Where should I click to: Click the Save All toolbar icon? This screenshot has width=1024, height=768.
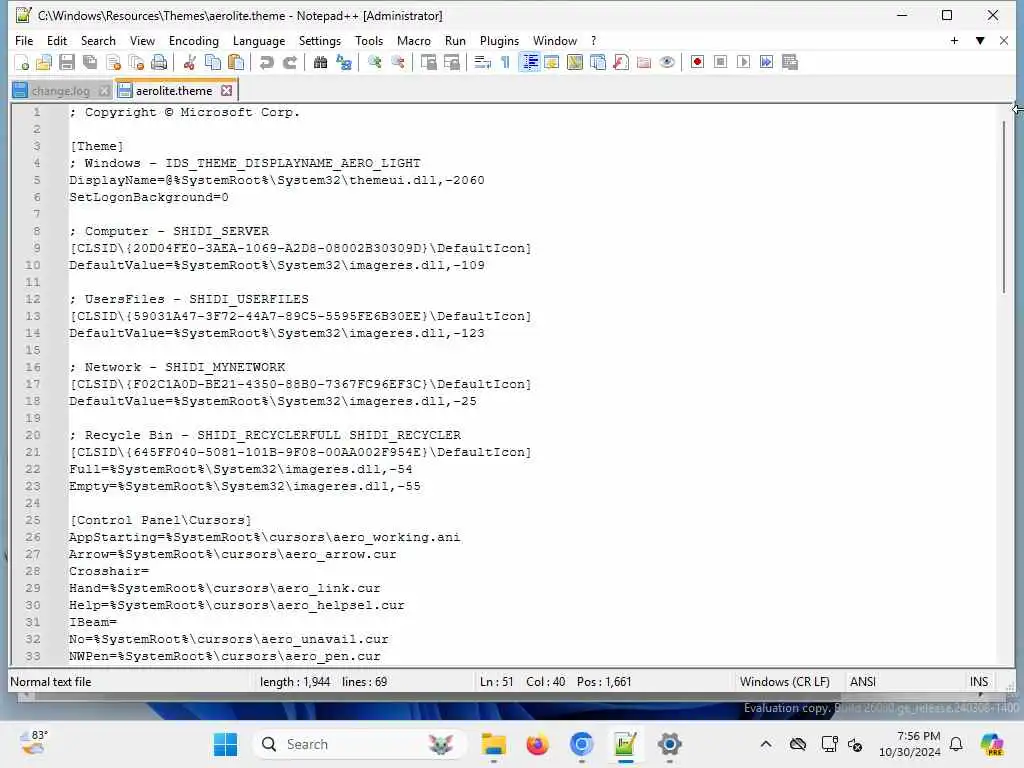90,63
